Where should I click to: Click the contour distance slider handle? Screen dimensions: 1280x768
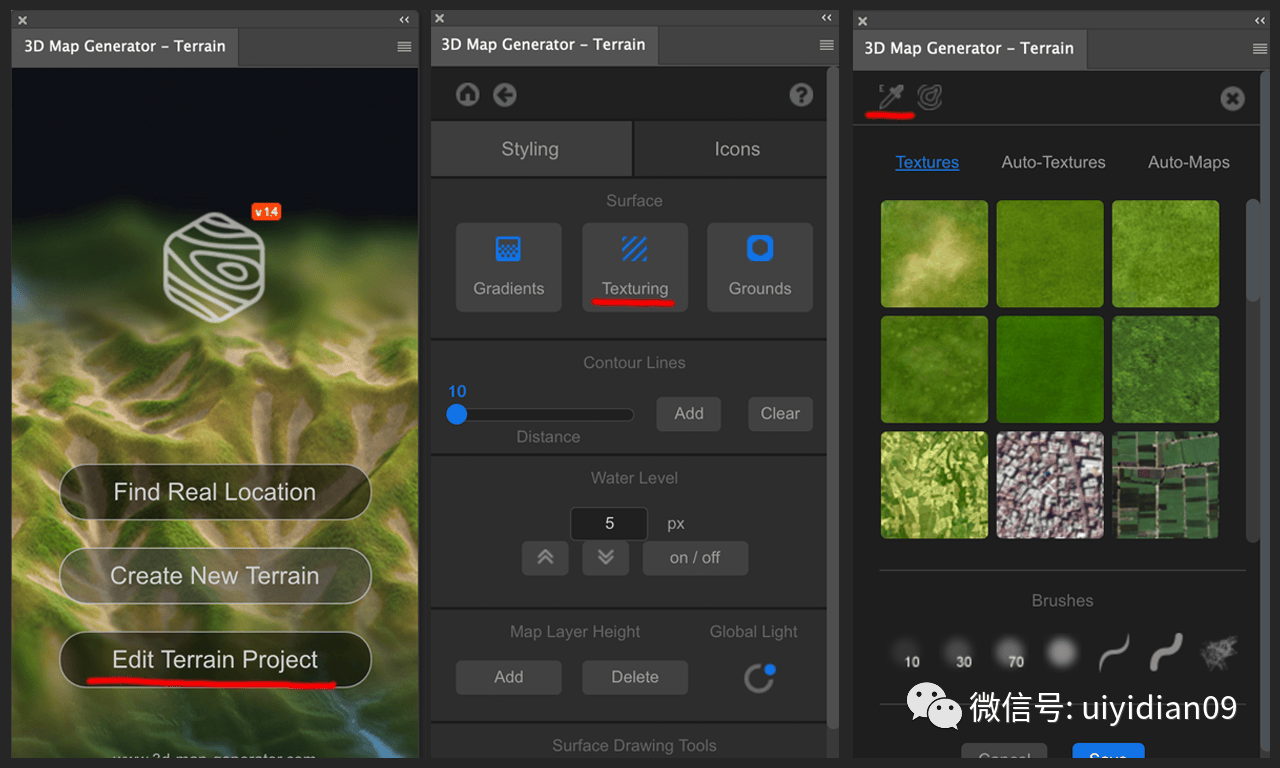(x=457, y=414)
